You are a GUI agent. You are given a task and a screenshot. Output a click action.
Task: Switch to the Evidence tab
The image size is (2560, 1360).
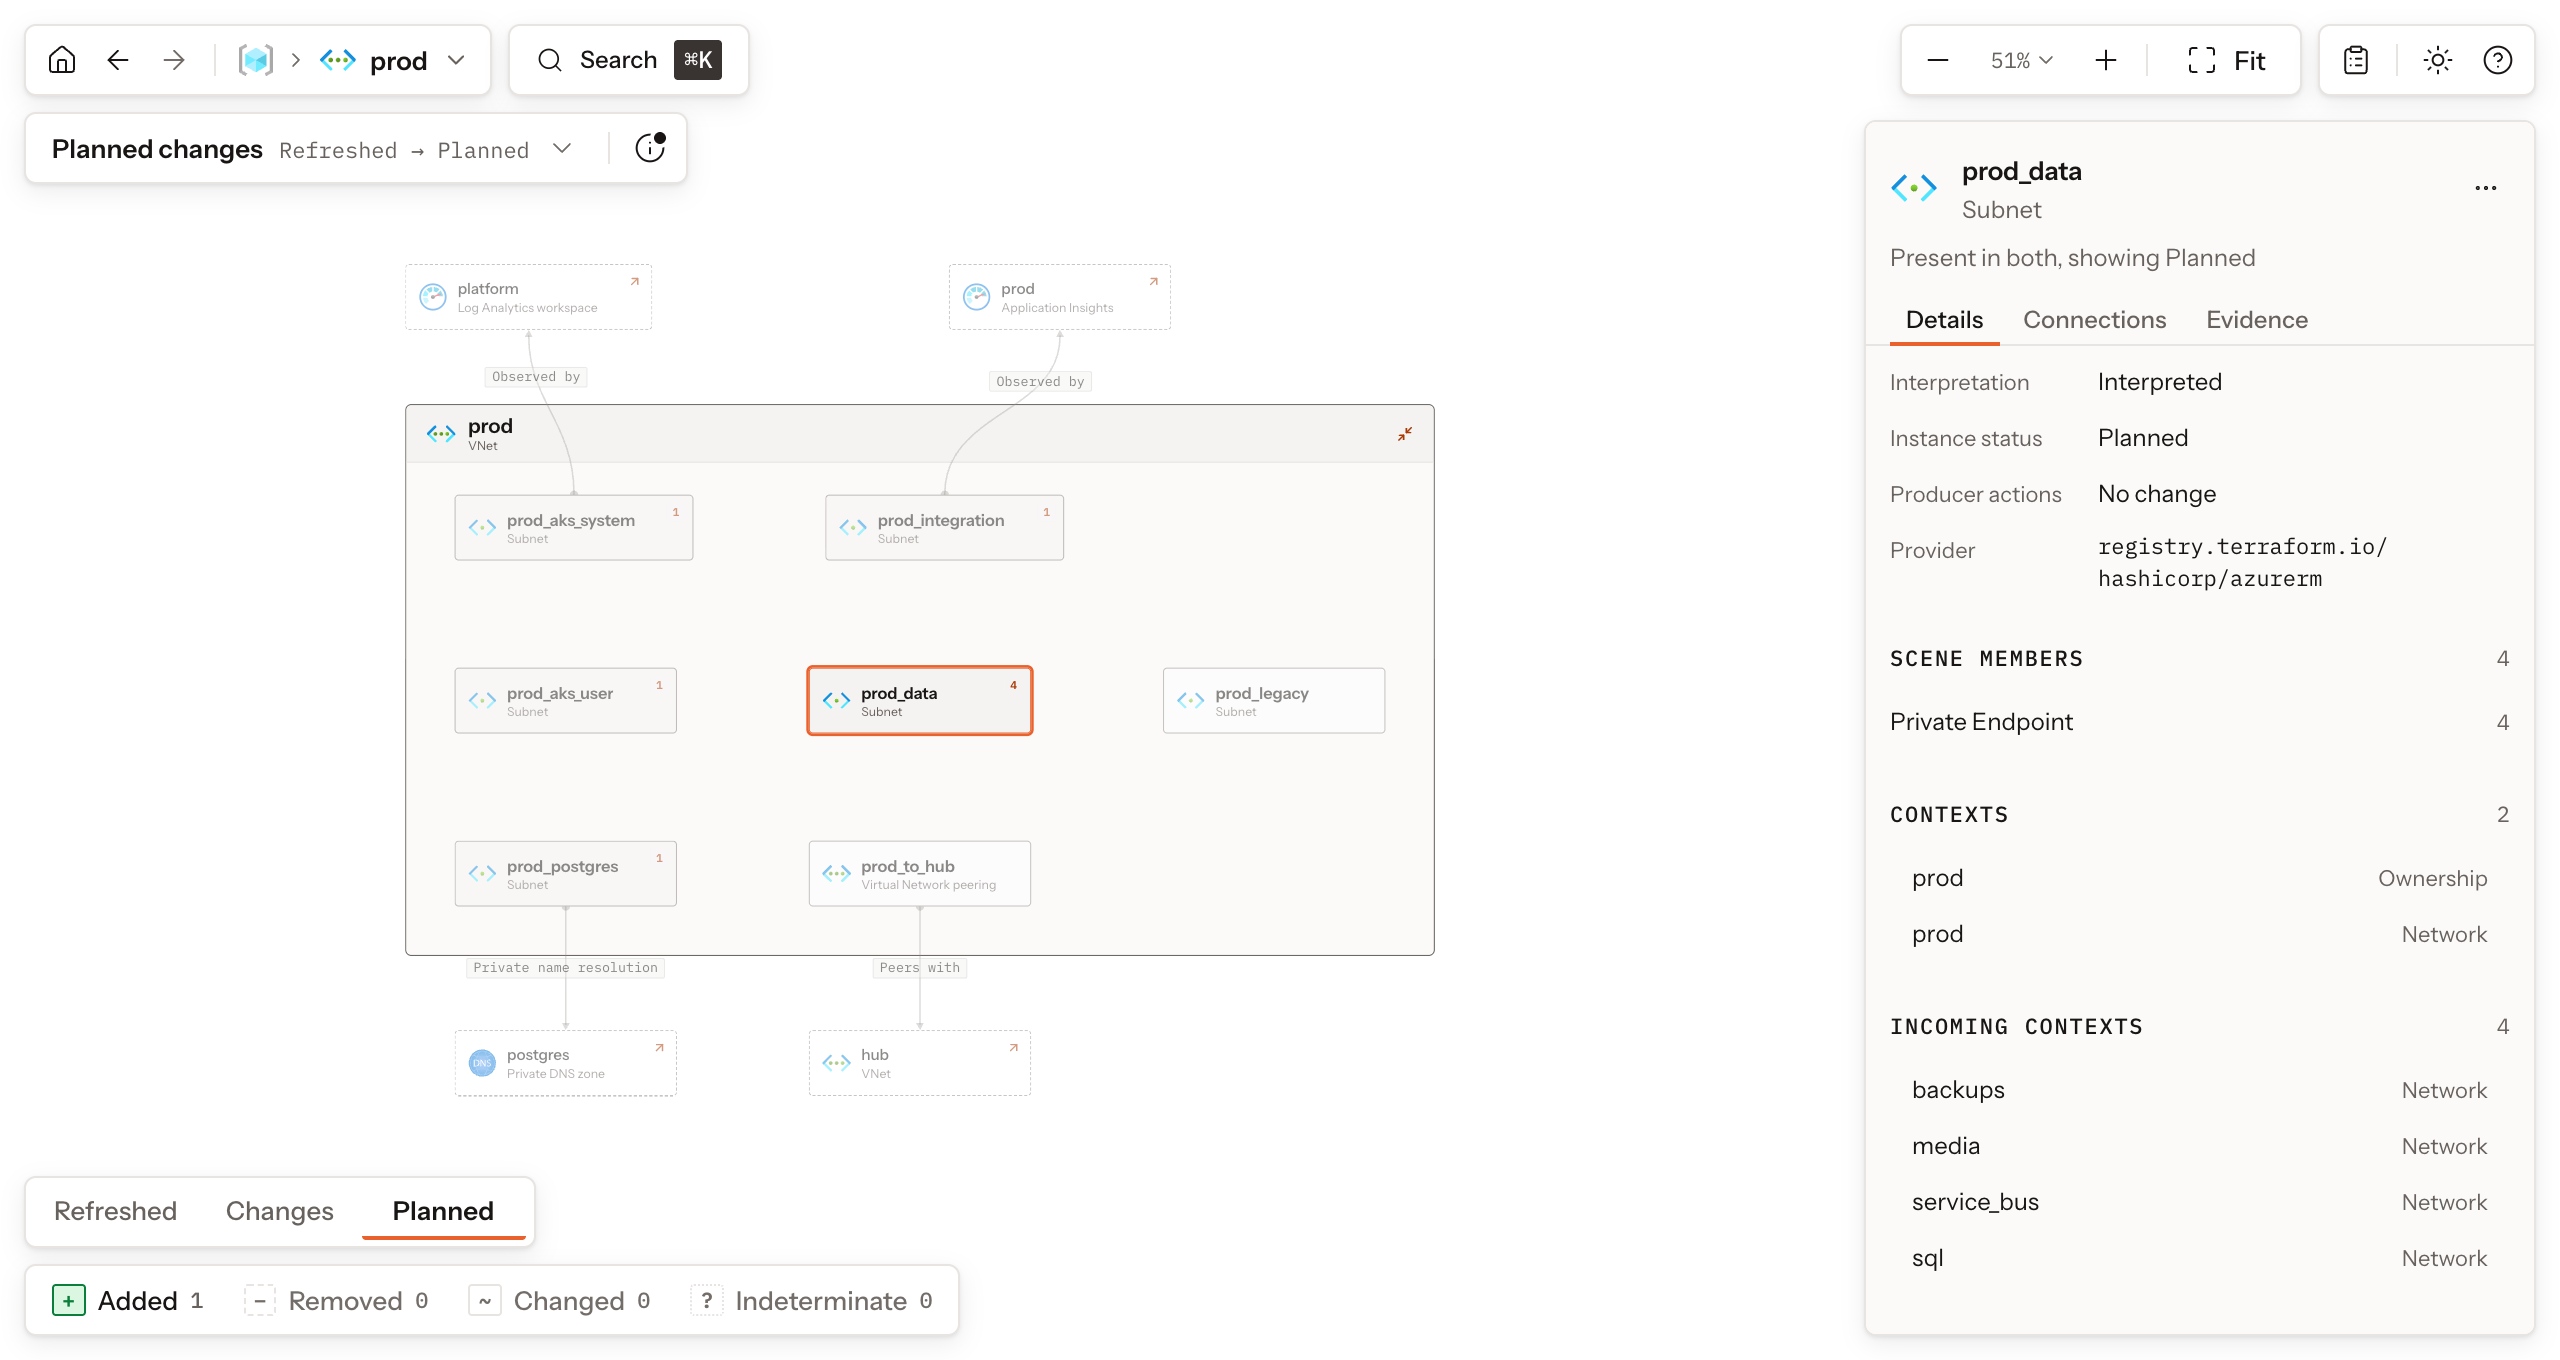click(x=2257, y=320)
